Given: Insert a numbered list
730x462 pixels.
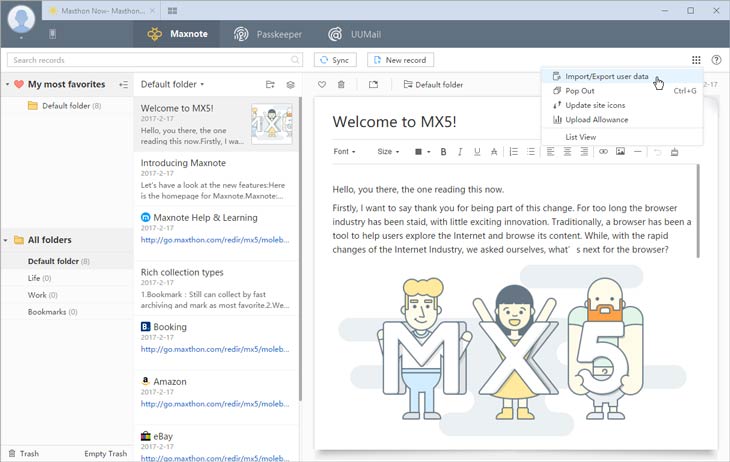Looking at the screenshot, I should [514, 151].
